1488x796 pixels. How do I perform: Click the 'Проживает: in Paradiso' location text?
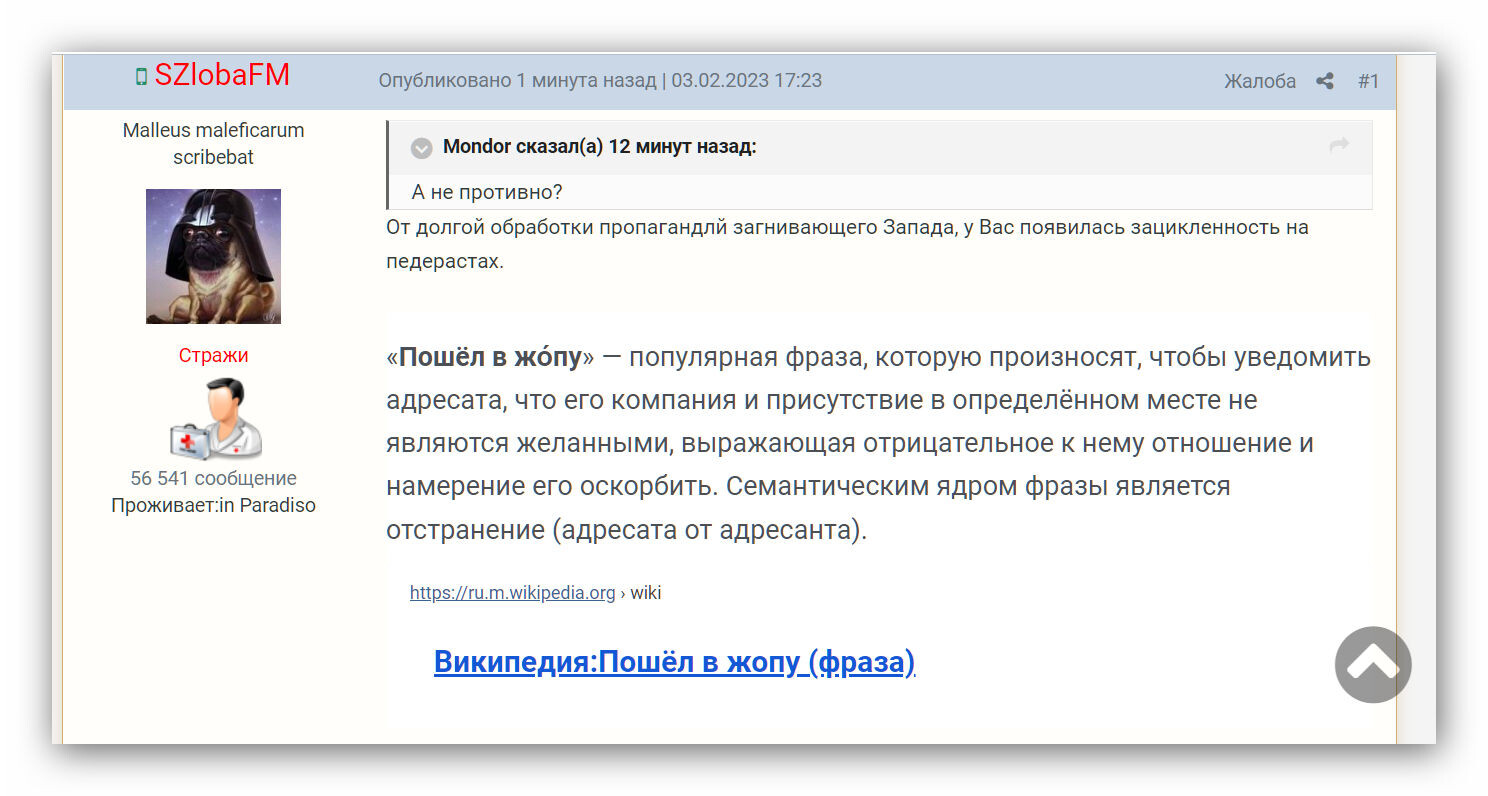point(213,505)
